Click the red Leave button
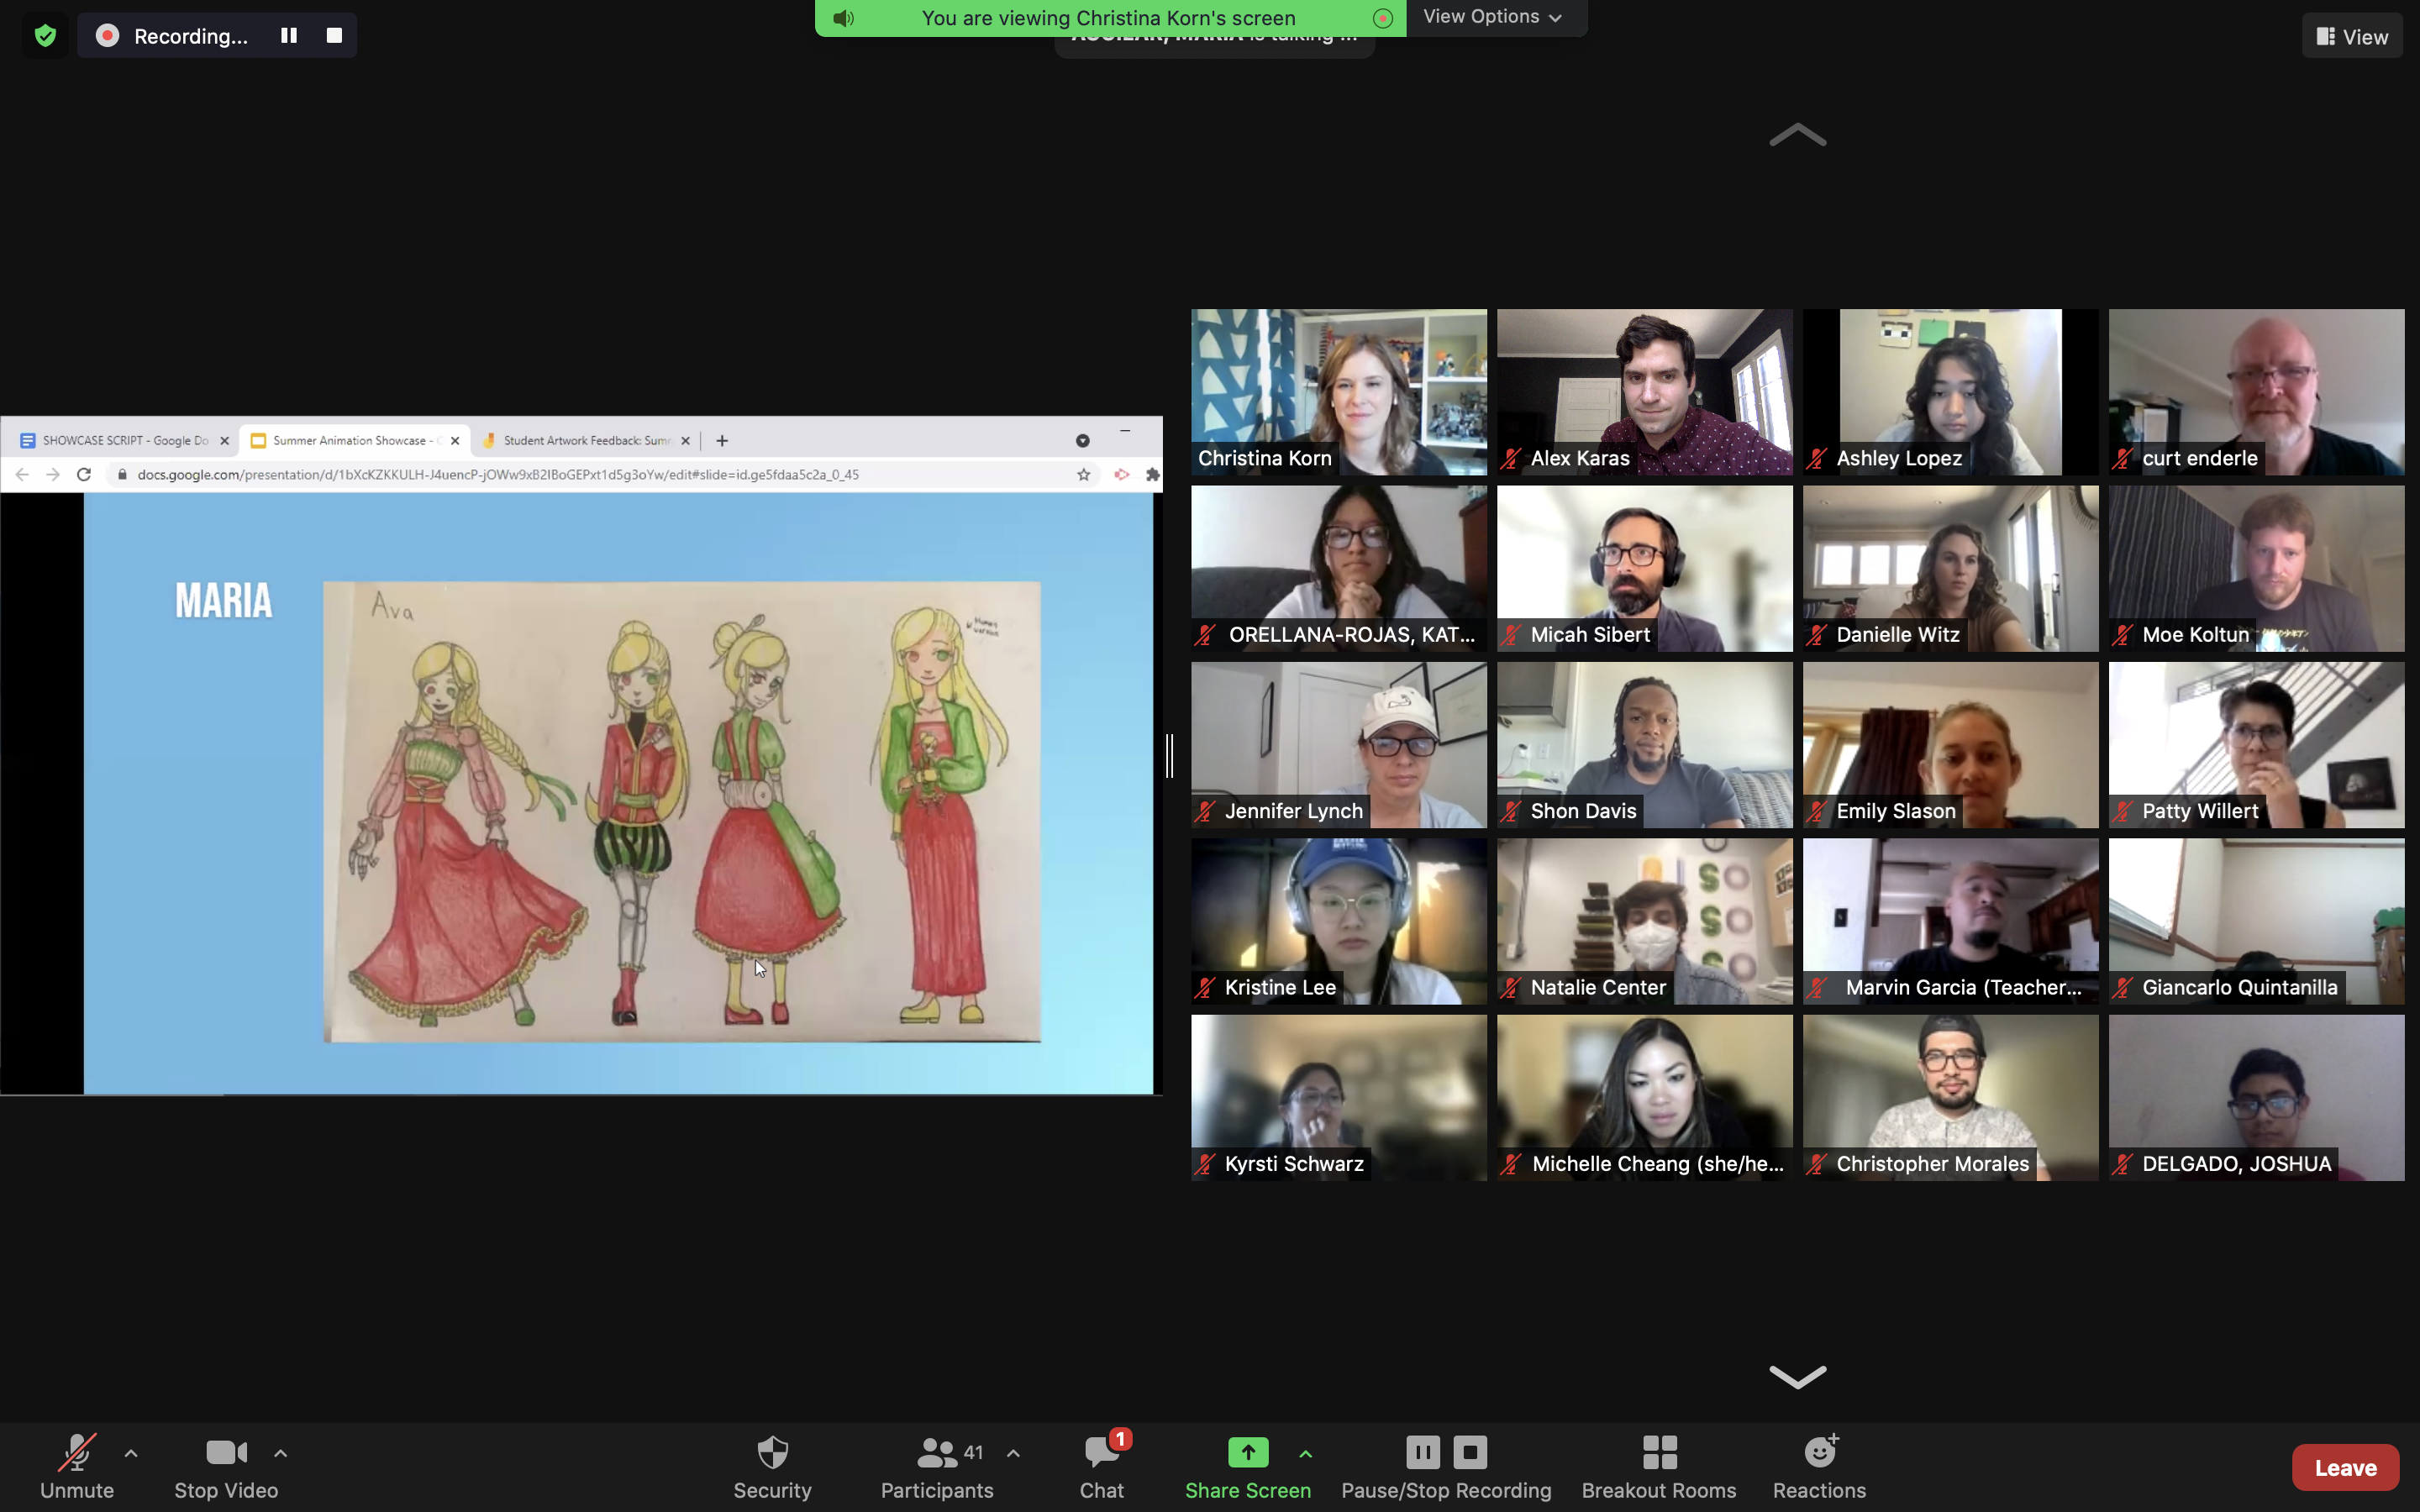 (2344, 1467)
